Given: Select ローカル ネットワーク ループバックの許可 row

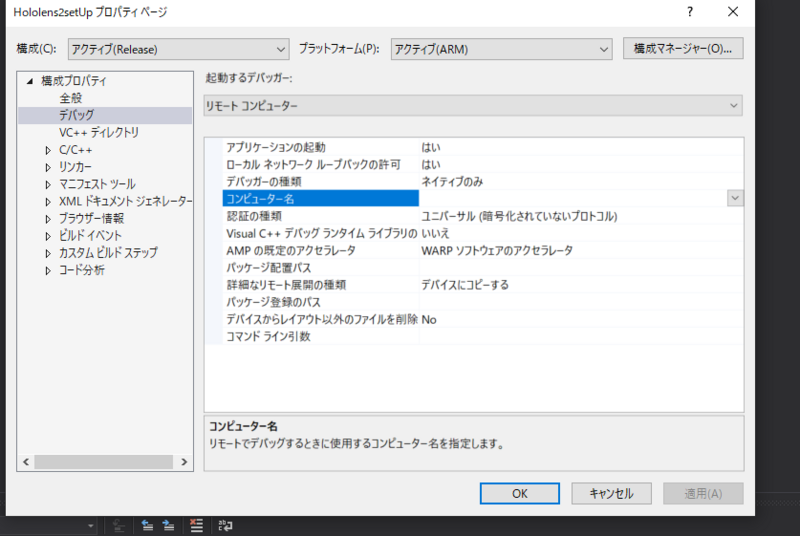Looking at the screenshot, I should point(483,164).
